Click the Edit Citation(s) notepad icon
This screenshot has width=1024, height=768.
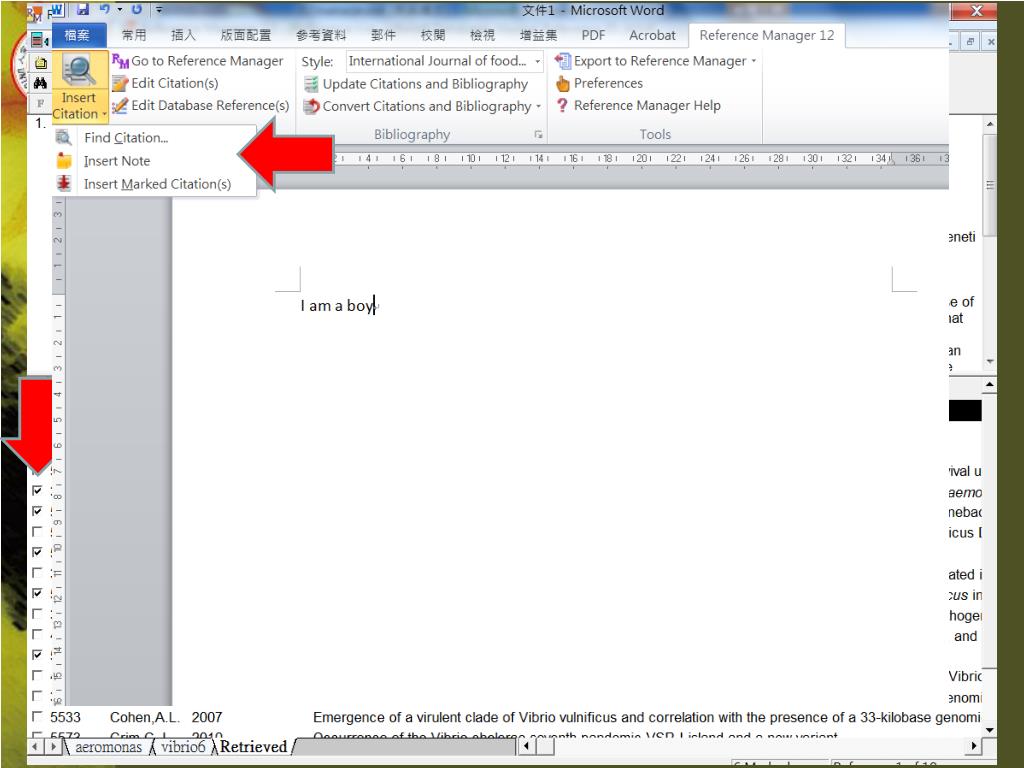click(120, 84)
